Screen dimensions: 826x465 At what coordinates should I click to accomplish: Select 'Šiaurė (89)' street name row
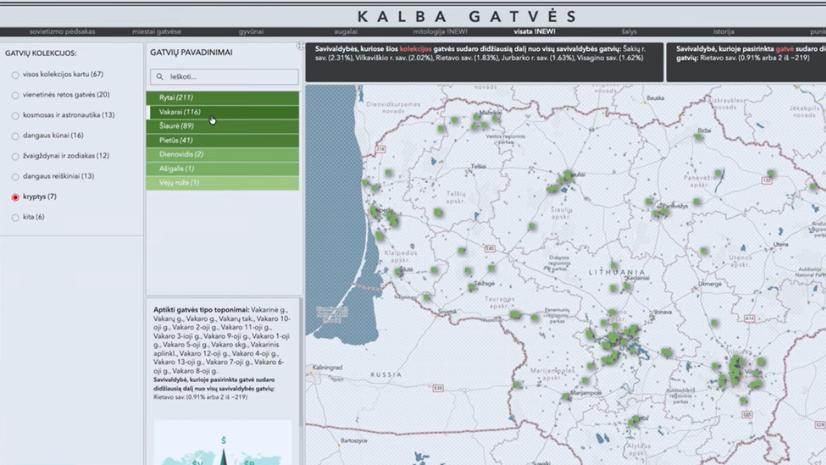pyautogui.click(x=222, y=126)
